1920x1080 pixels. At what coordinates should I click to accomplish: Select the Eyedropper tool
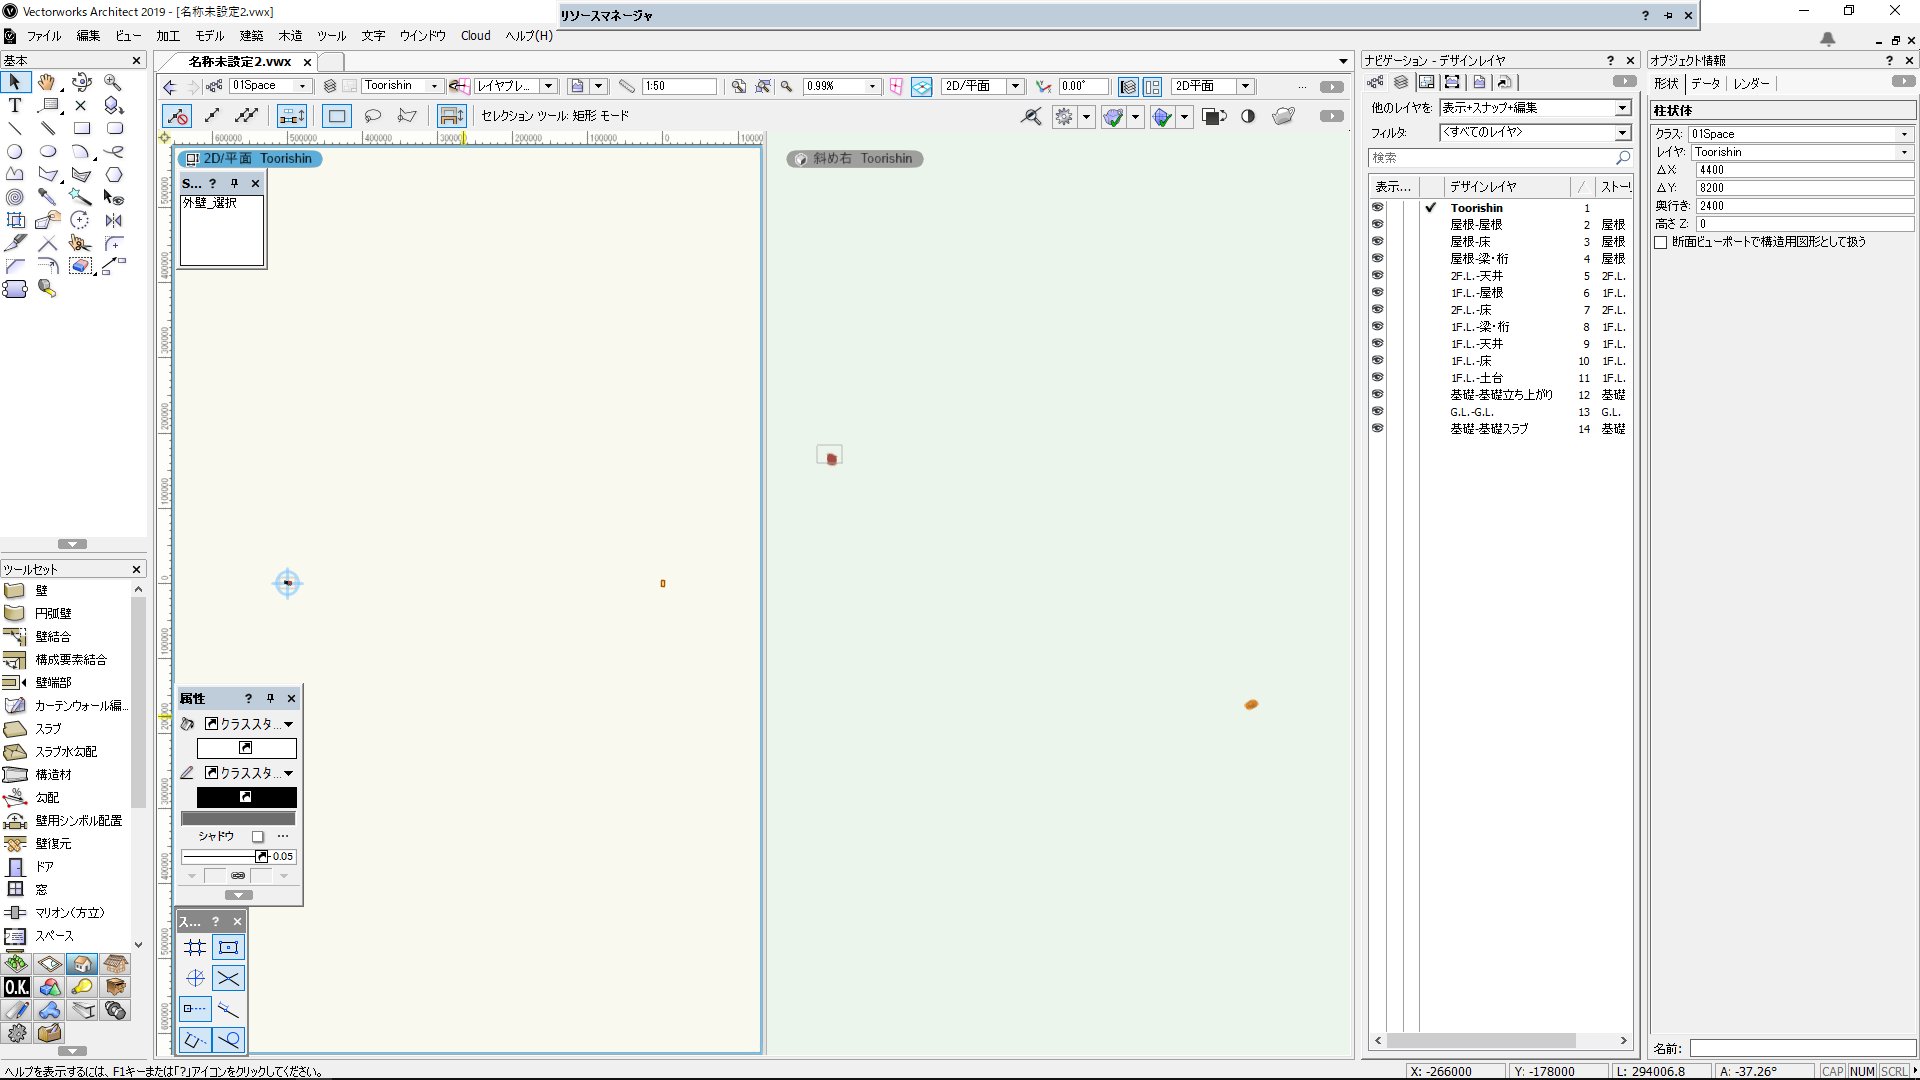(47, 197)
